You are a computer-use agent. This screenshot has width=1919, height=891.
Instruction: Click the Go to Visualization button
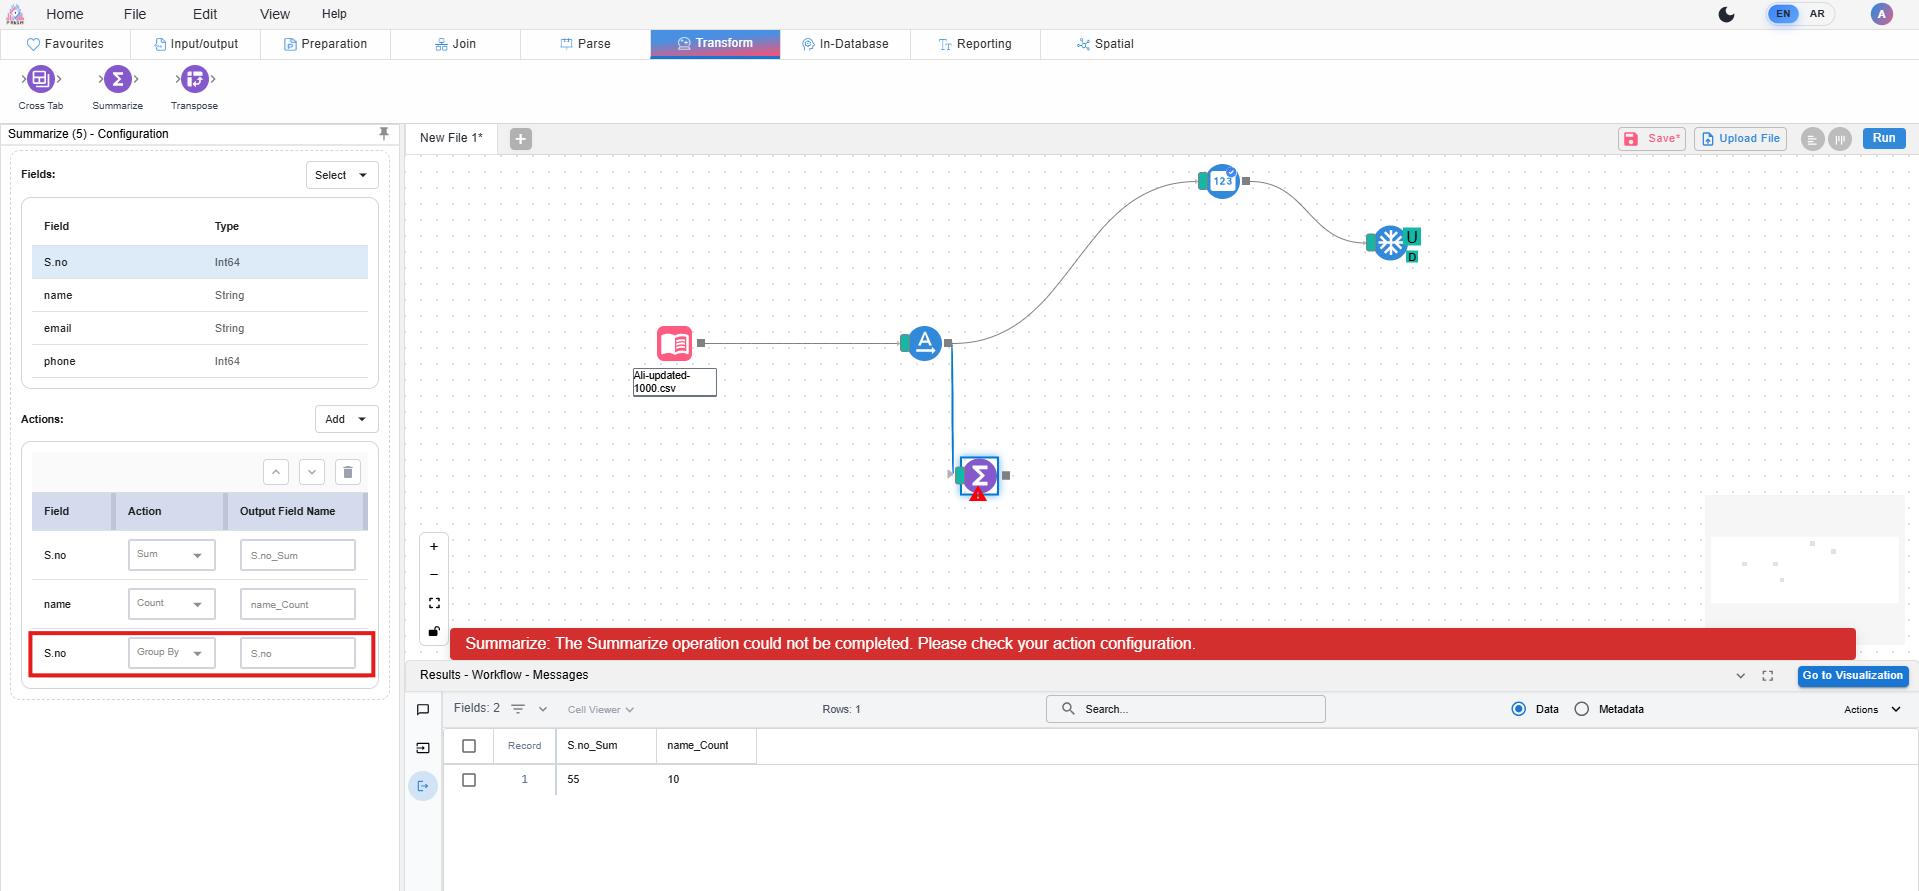1852,676
